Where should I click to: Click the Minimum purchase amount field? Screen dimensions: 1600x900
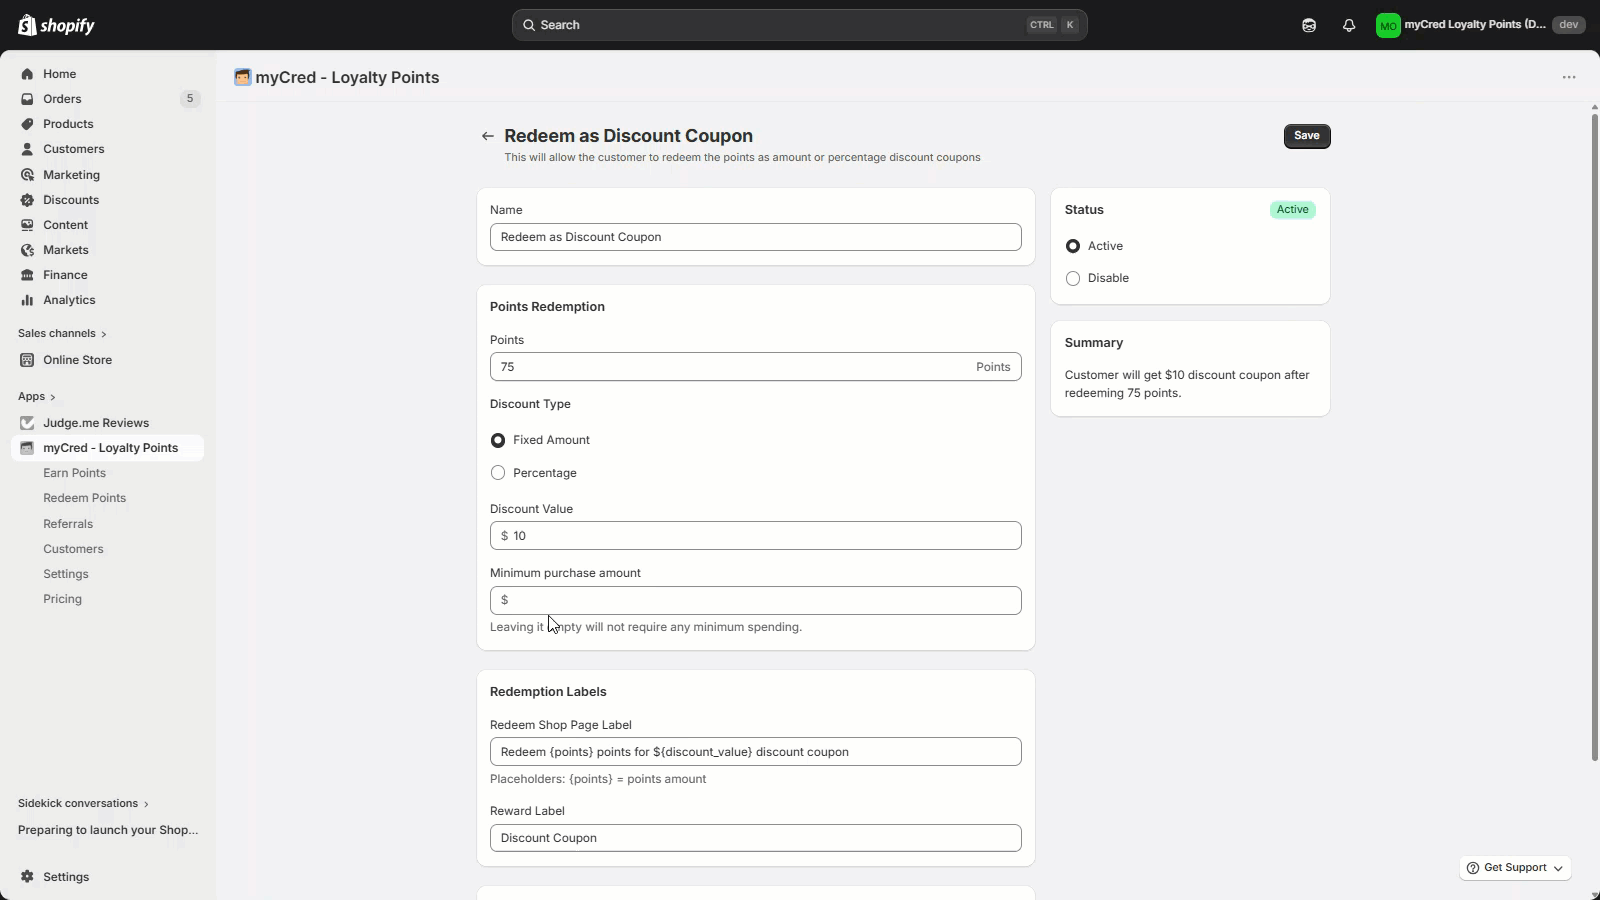click(760, 600)
